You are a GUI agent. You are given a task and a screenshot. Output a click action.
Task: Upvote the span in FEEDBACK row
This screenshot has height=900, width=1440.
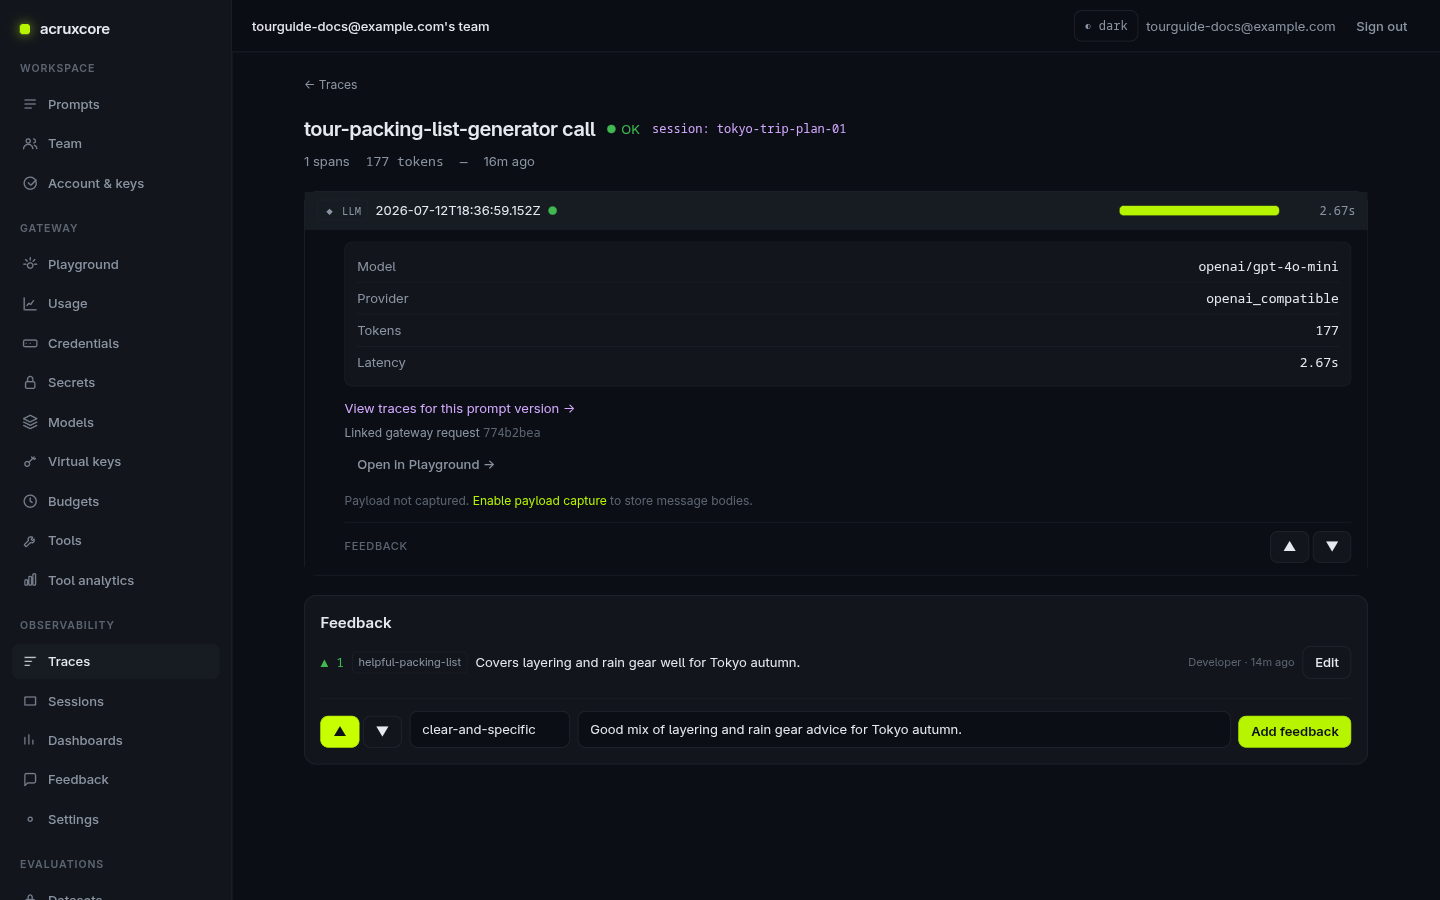point(1289,547)
